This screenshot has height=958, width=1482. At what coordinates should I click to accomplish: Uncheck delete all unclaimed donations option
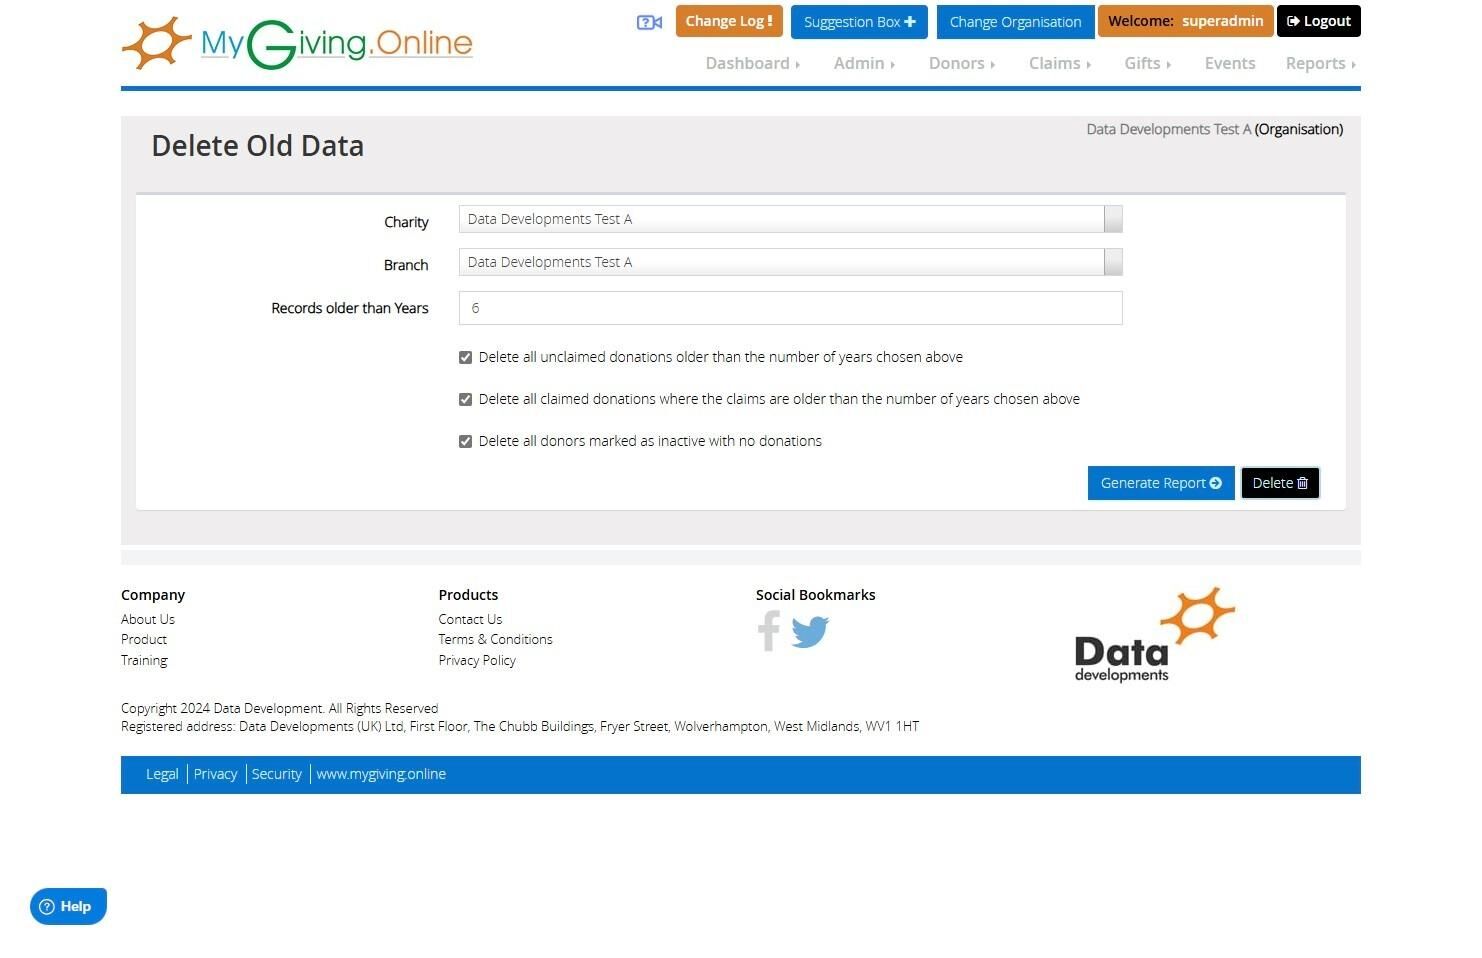click(x=465, y=357)
